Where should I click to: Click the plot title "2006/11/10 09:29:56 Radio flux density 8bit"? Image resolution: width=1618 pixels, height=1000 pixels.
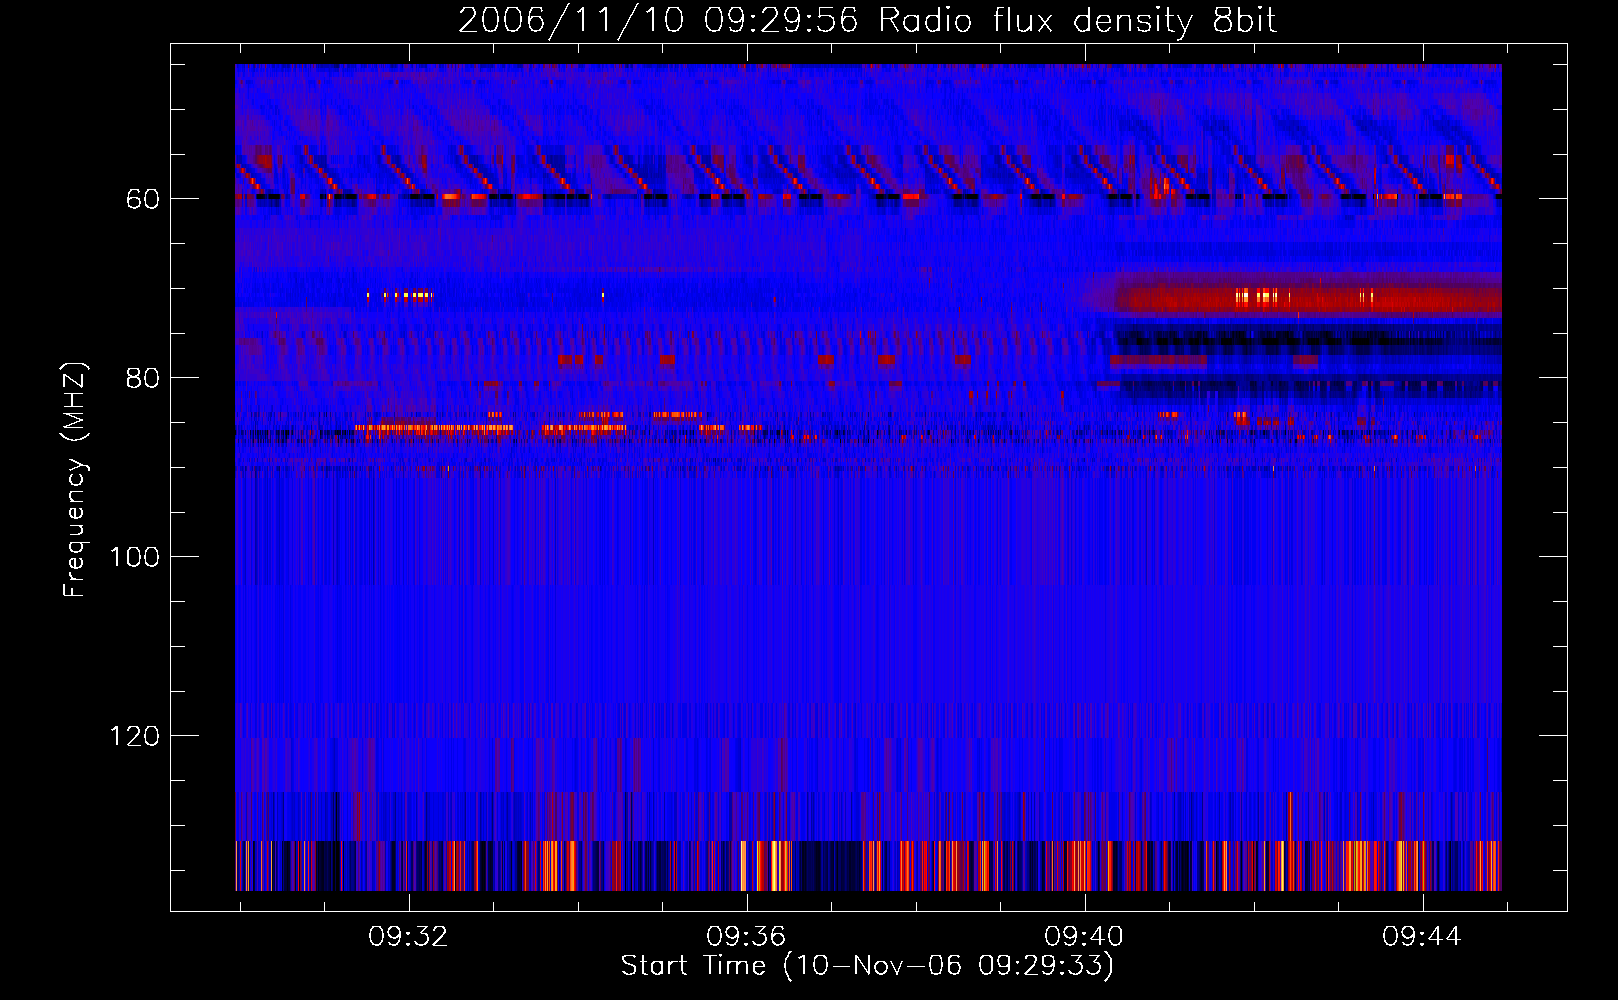(867, 20)
